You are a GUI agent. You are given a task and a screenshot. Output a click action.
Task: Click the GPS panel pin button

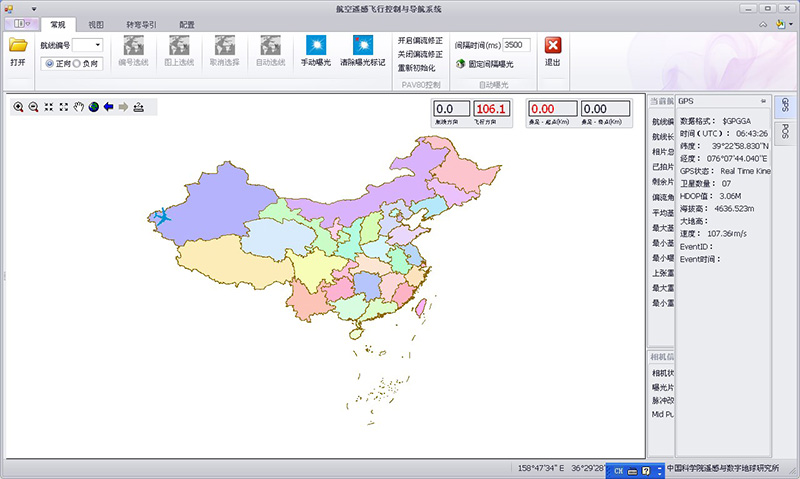763,101
